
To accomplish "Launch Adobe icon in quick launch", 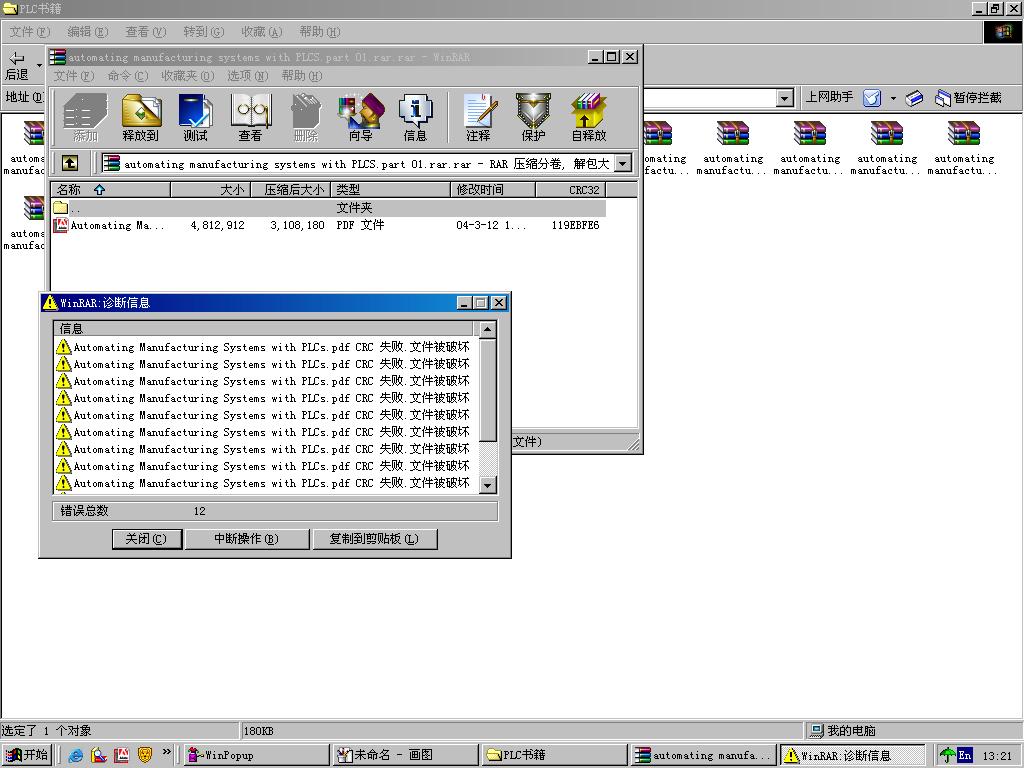I will point(121,755).
